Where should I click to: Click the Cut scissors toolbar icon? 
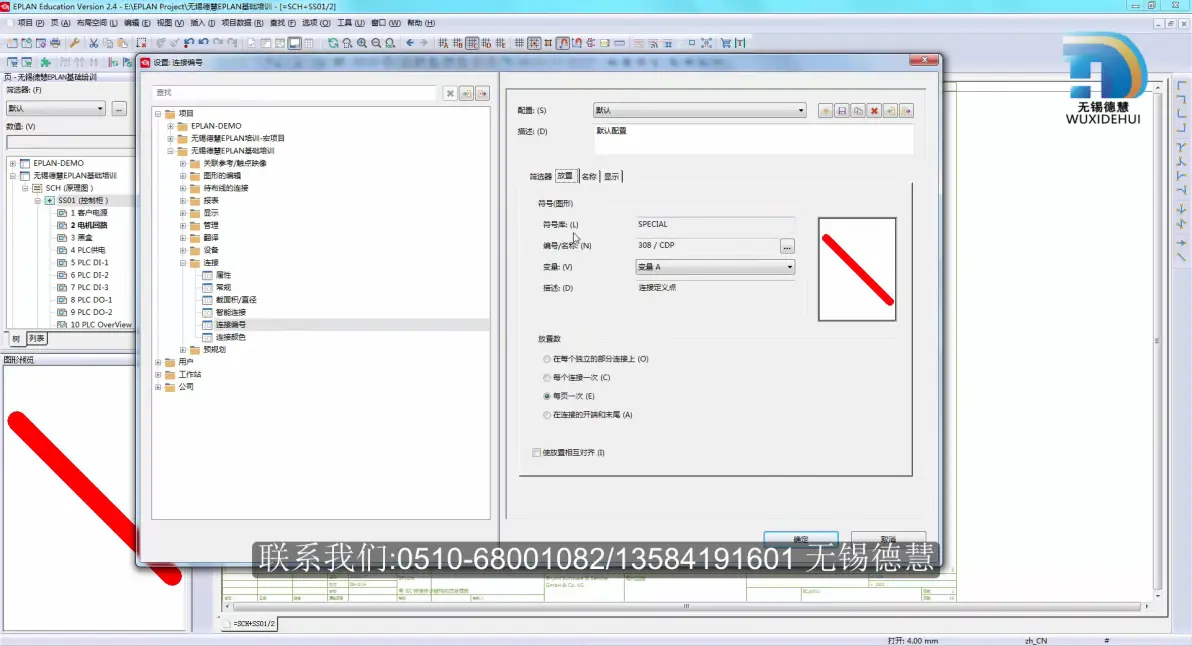(x=94, y=43)
